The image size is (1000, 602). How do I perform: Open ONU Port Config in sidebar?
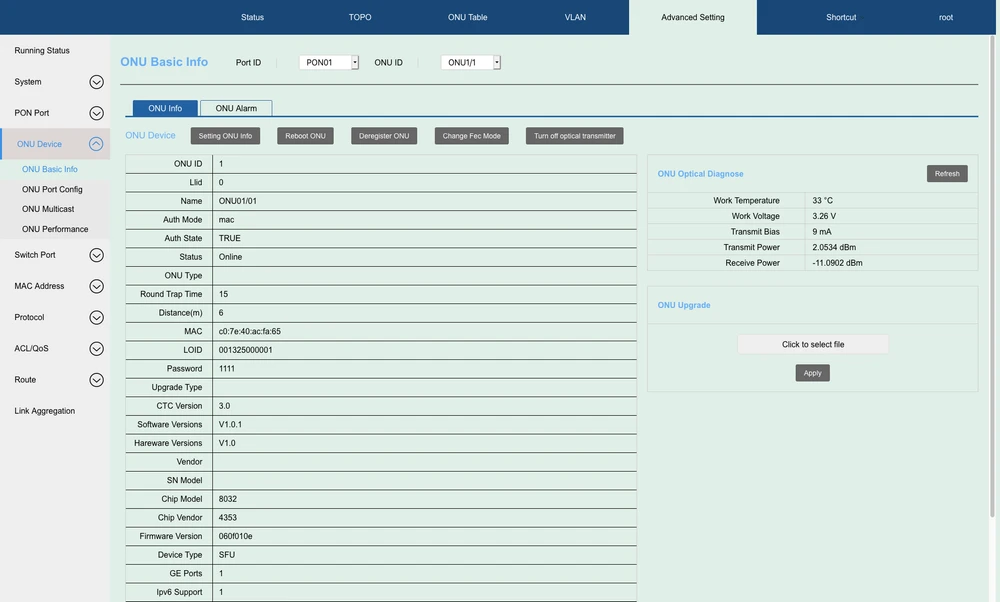click(52, 189)
